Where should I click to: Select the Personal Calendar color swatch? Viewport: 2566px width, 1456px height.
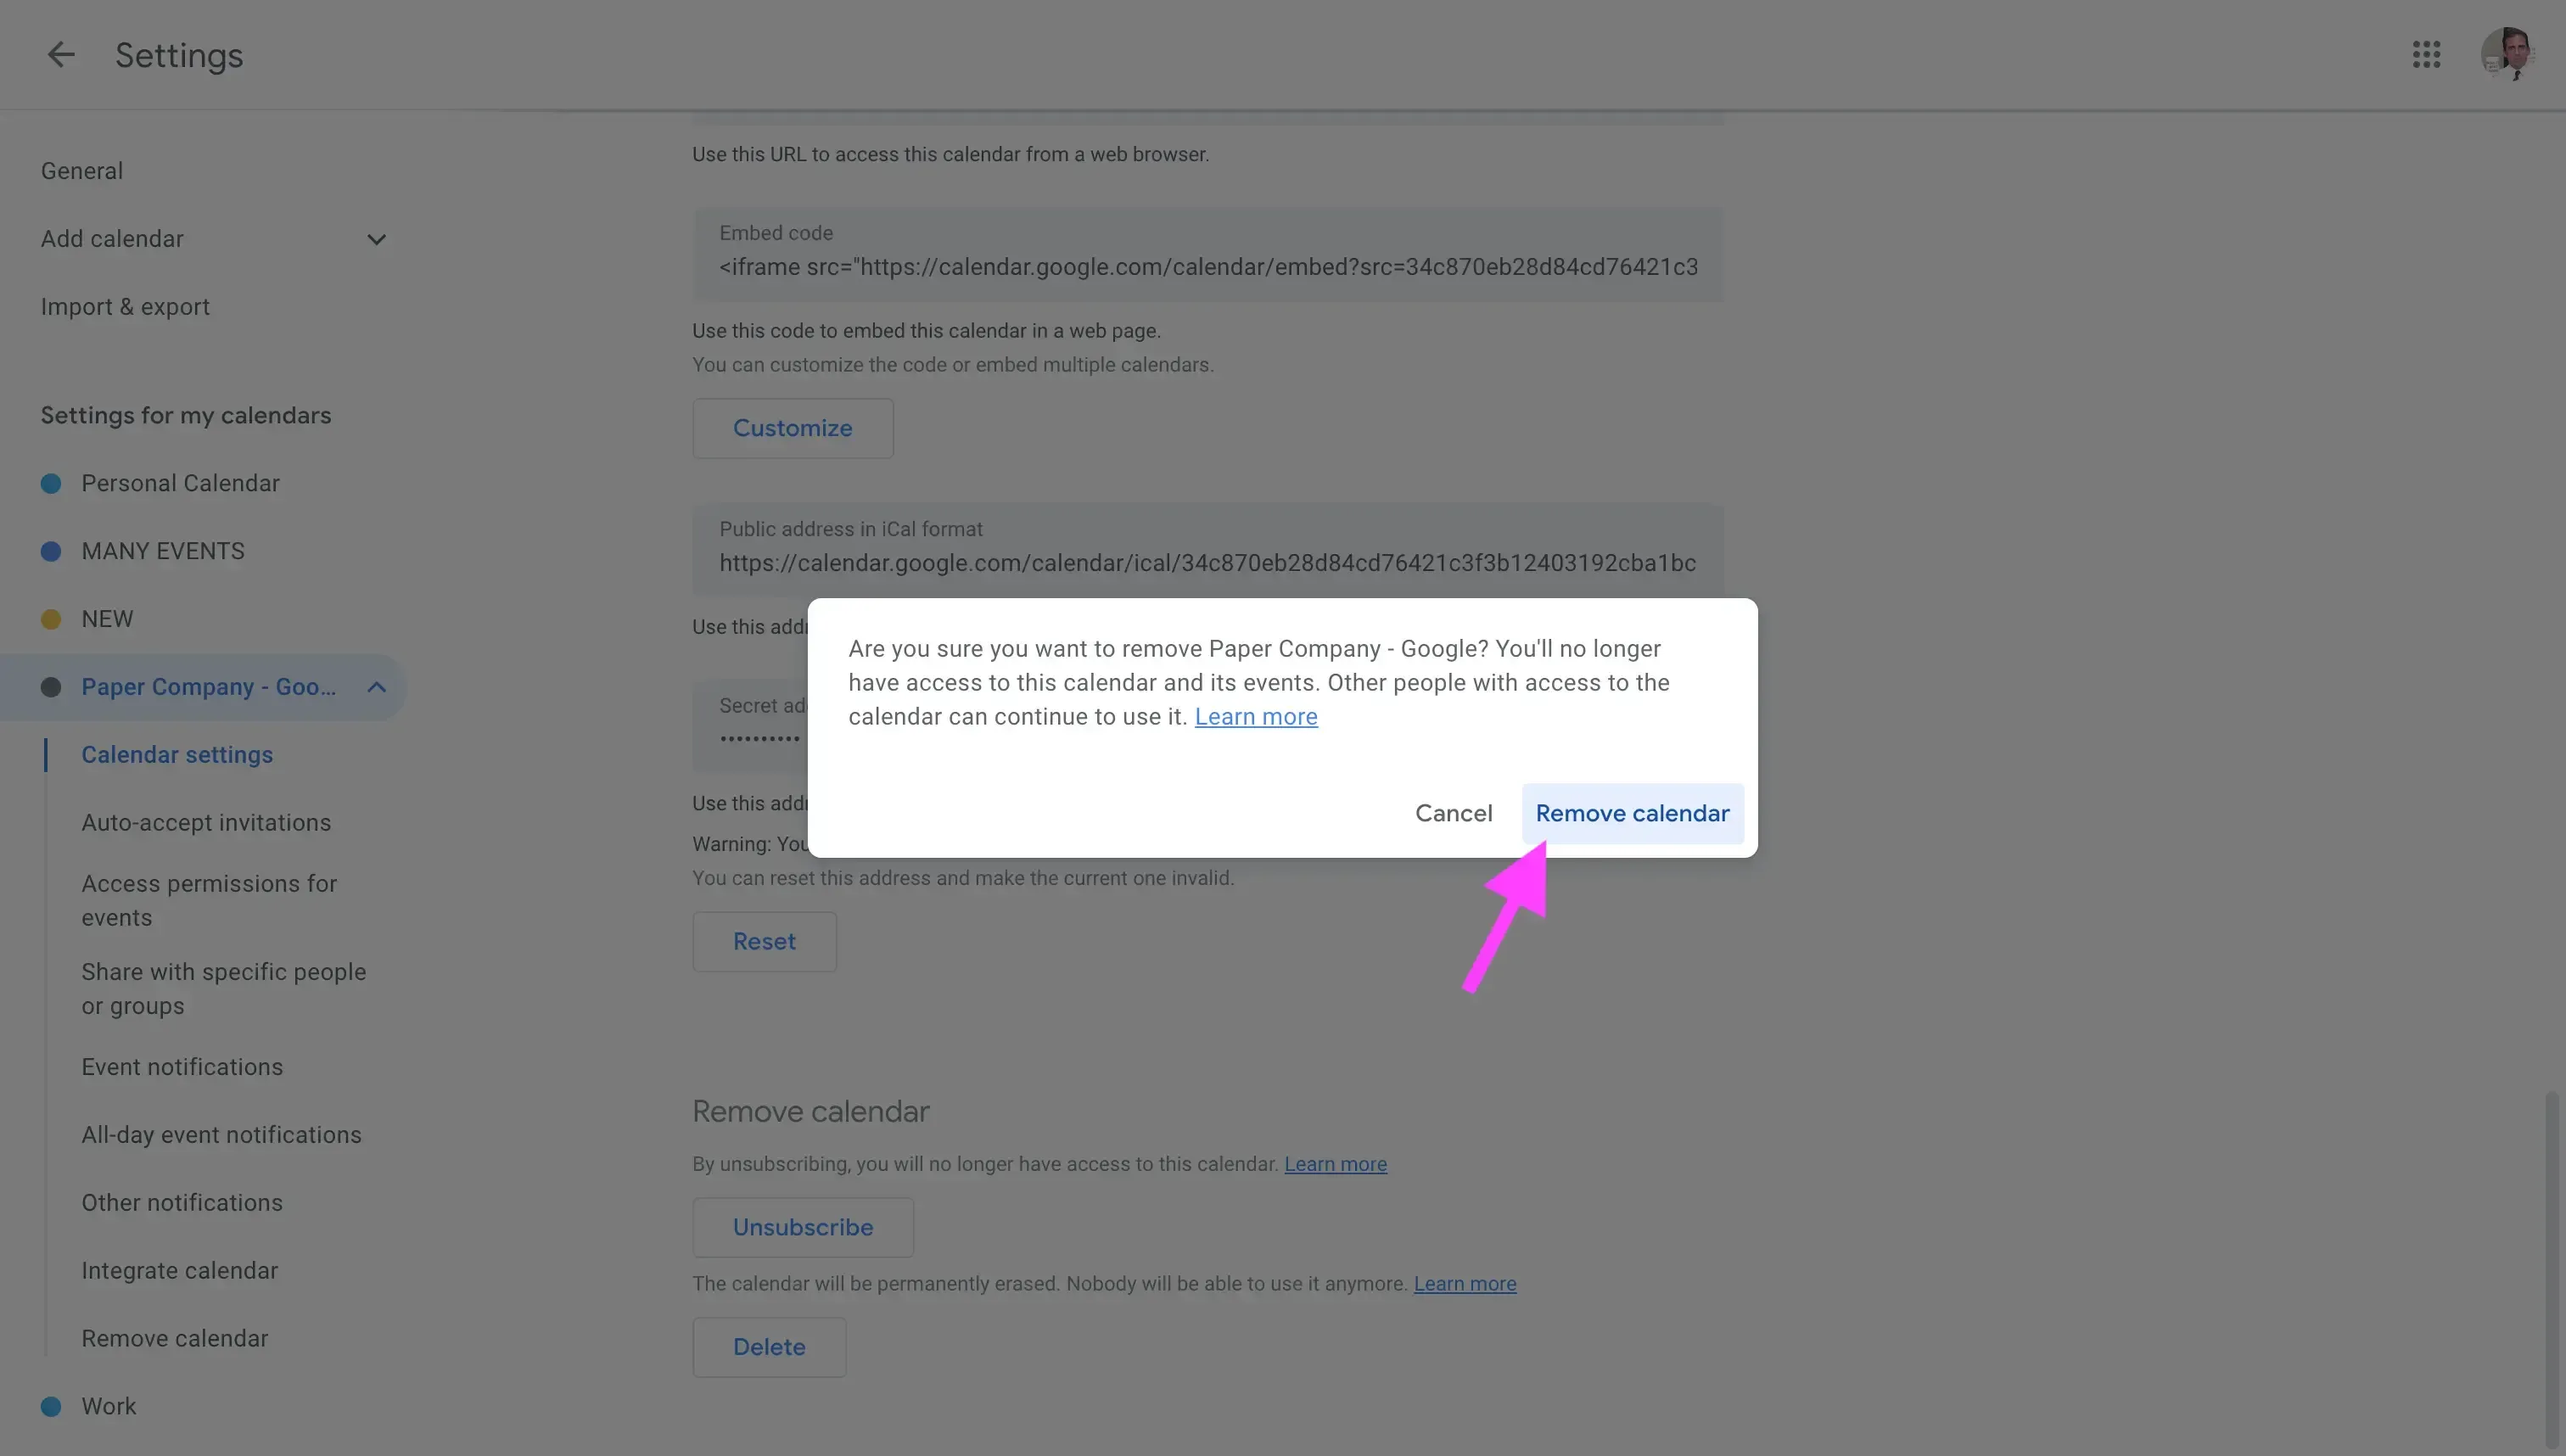click(51, 483)
